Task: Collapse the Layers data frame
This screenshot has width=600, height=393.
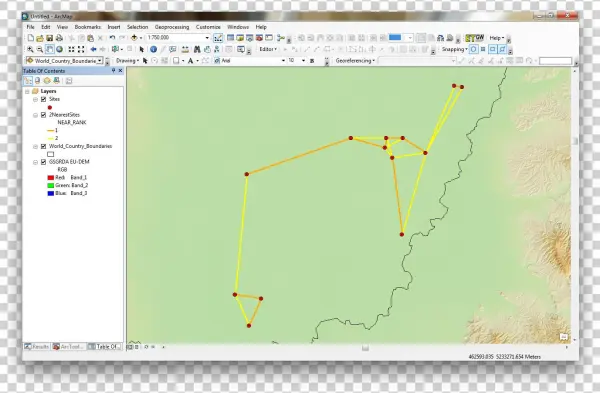Action: click(27, 91)
